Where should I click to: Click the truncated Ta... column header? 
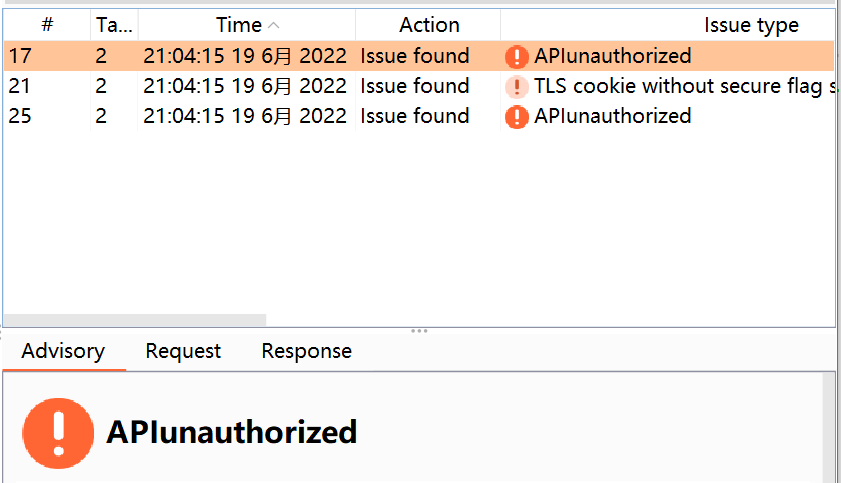click(x=114, y=25)
